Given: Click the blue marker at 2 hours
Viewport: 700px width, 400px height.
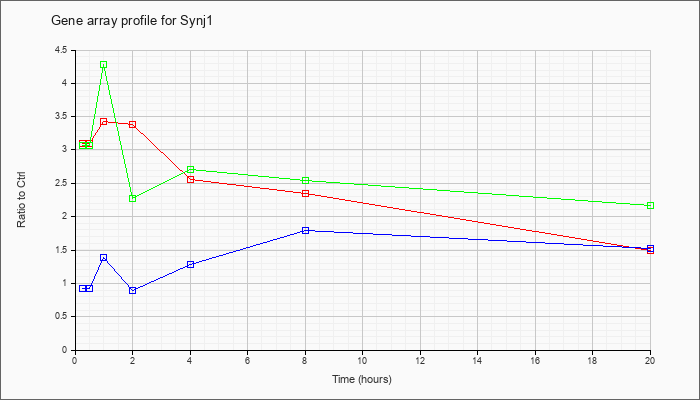Looking at the screenshot, I should click(x=133, y=290).
